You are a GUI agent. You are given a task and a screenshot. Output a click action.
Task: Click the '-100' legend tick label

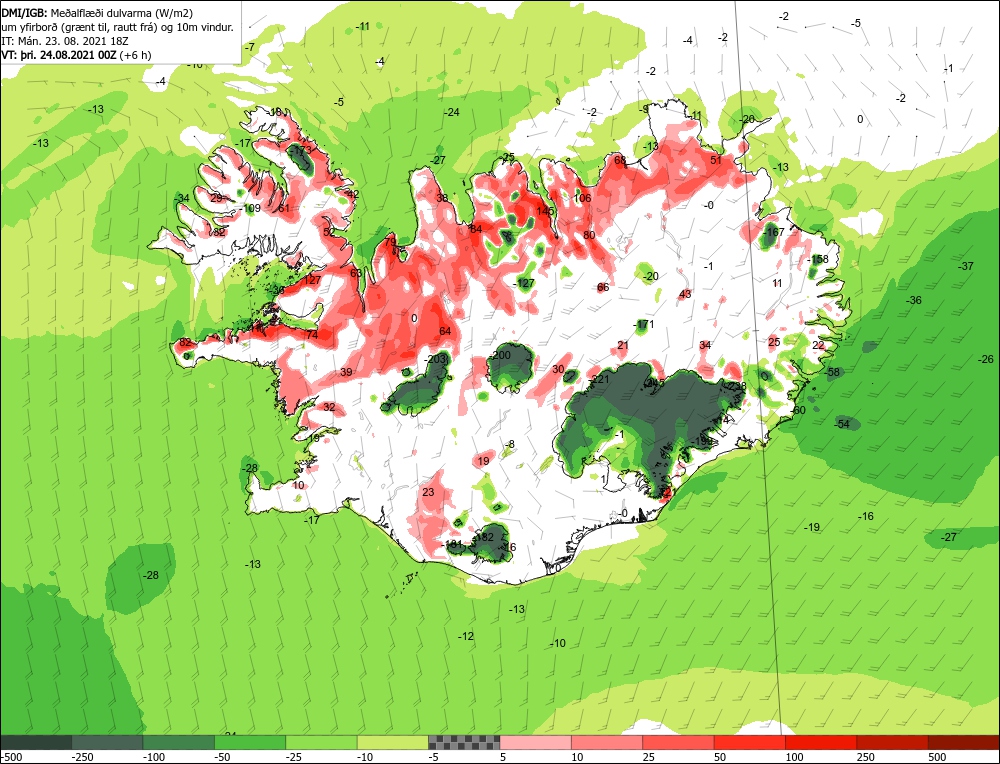(x=154, y=757)
